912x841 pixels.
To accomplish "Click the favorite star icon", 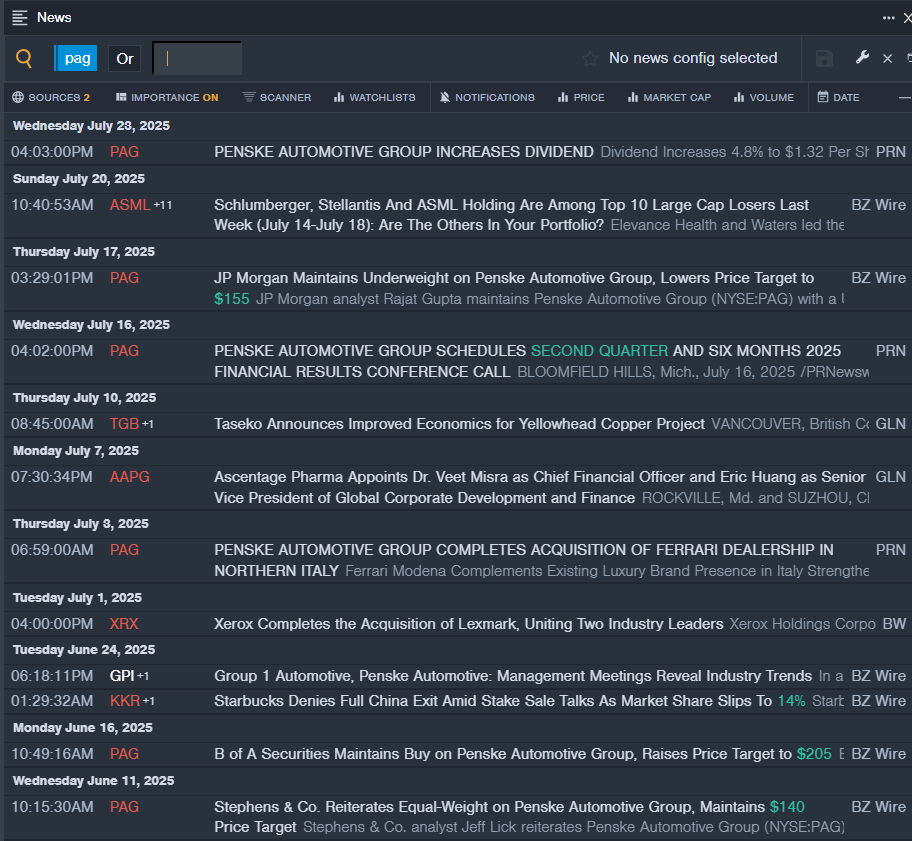I will [590, 58].
